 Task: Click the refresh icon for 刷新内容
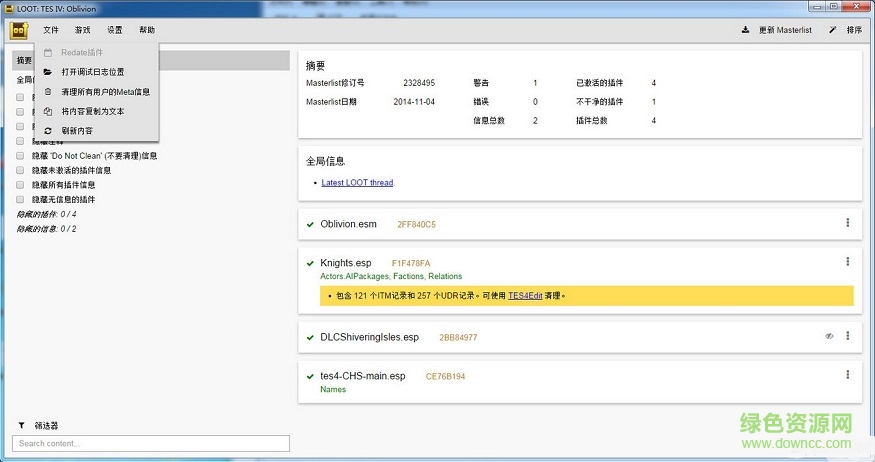pos(48,131)
